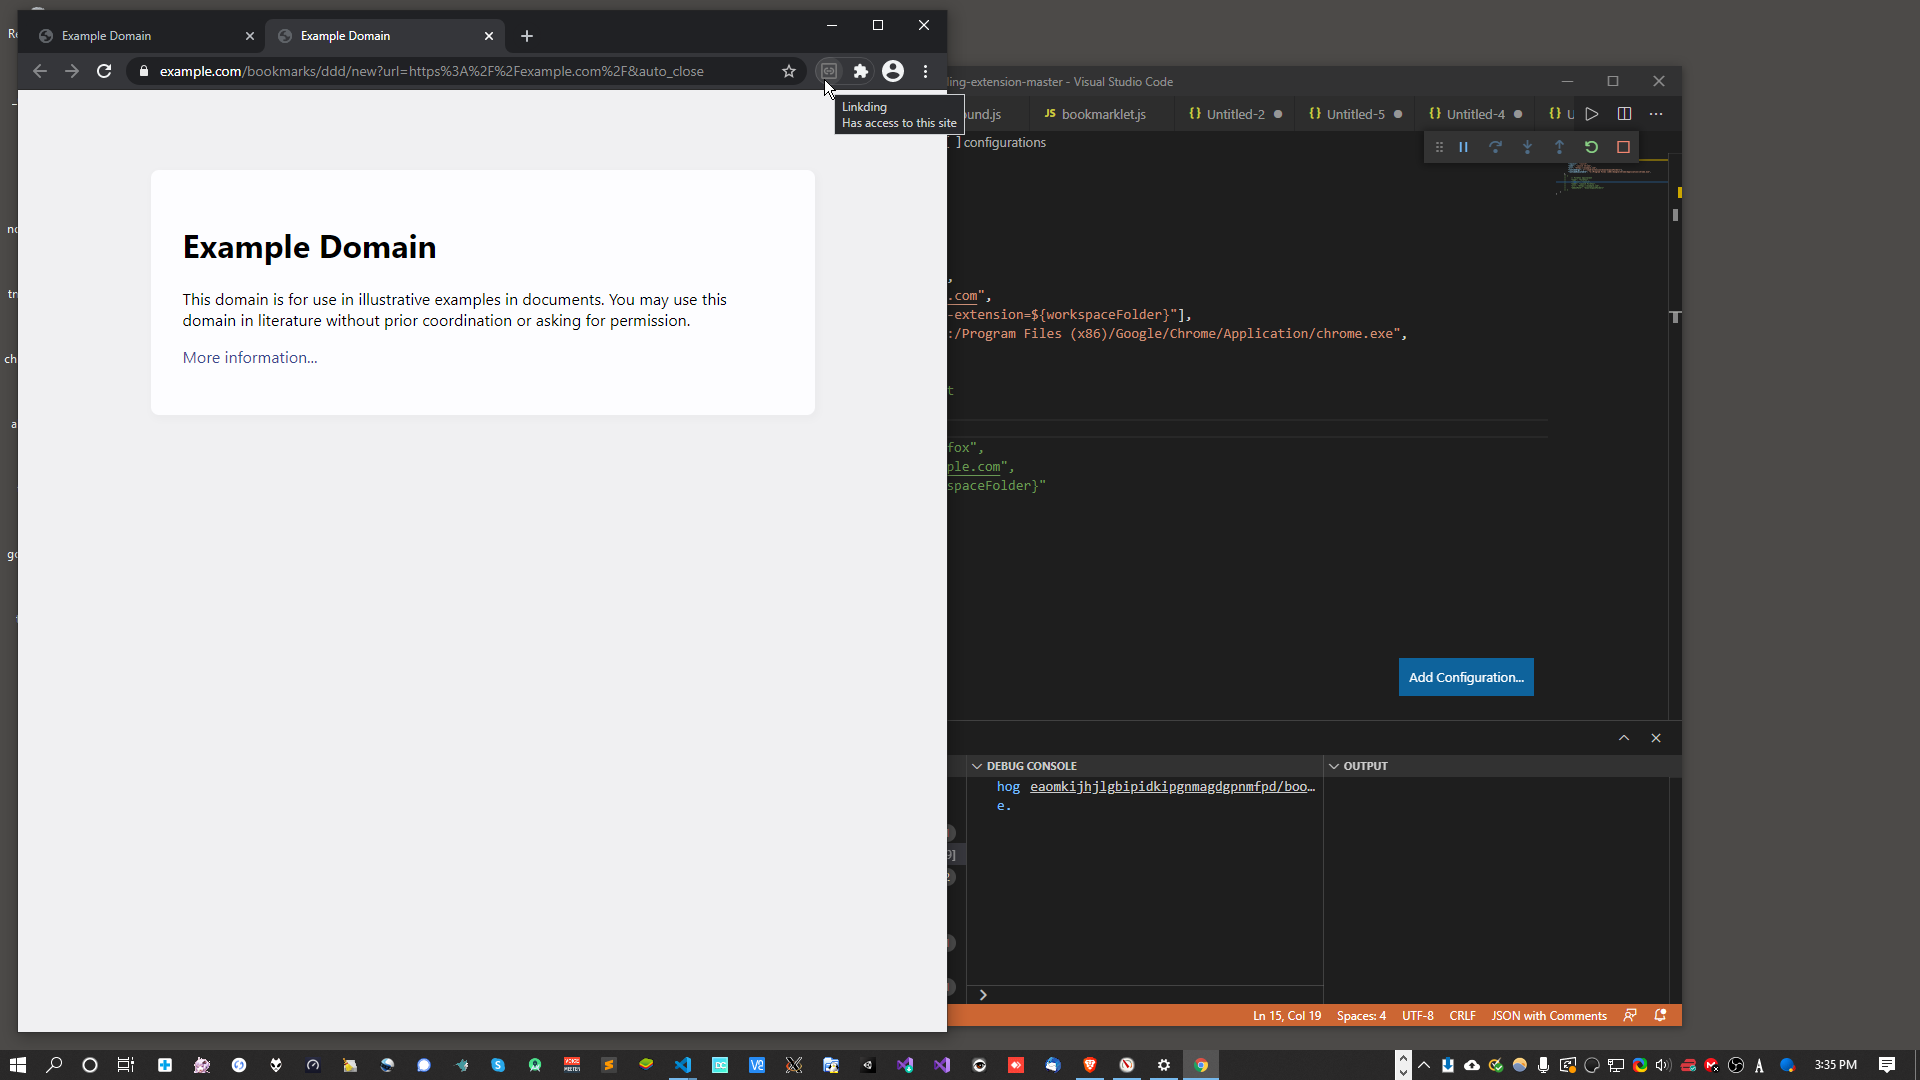
Task: Pause the debugger from the debug toolbar
Action: (1463, 147)
